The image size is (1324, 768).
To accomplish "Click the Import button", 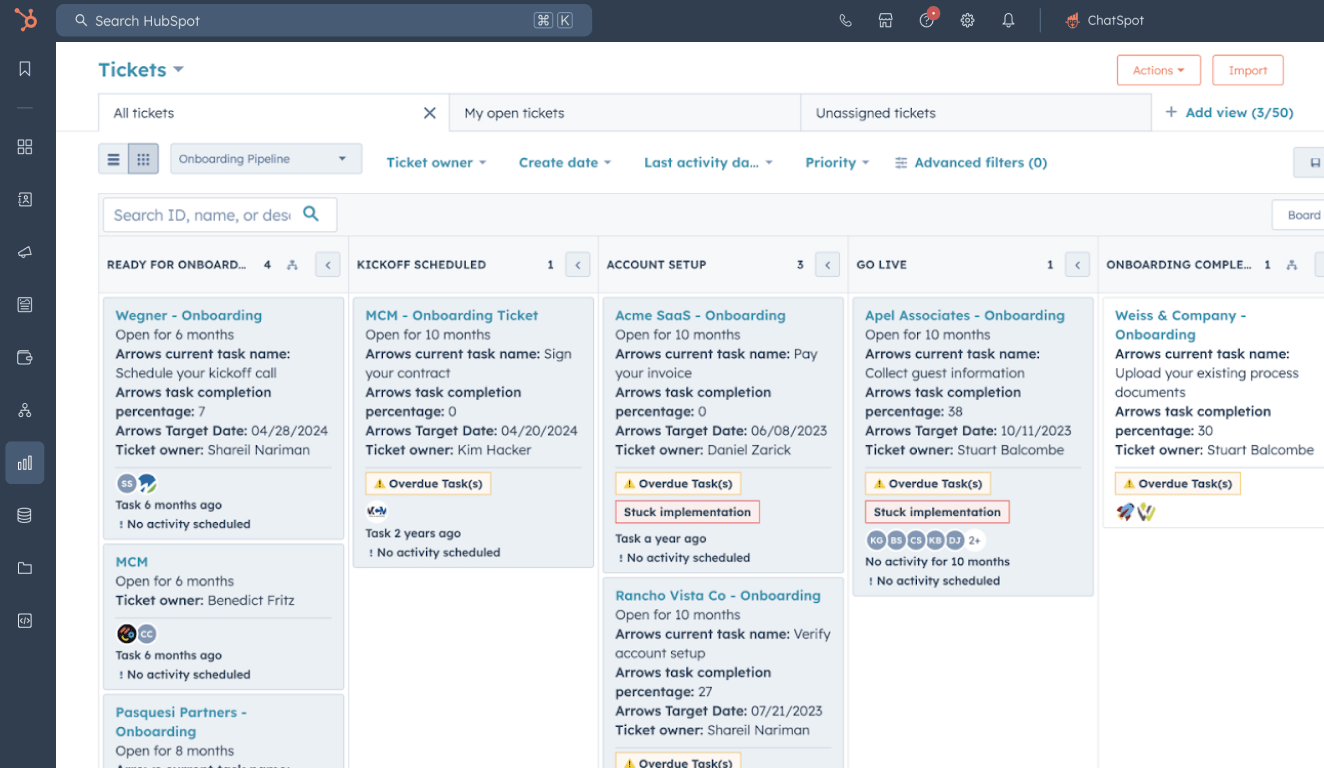I will [1247, 70].
